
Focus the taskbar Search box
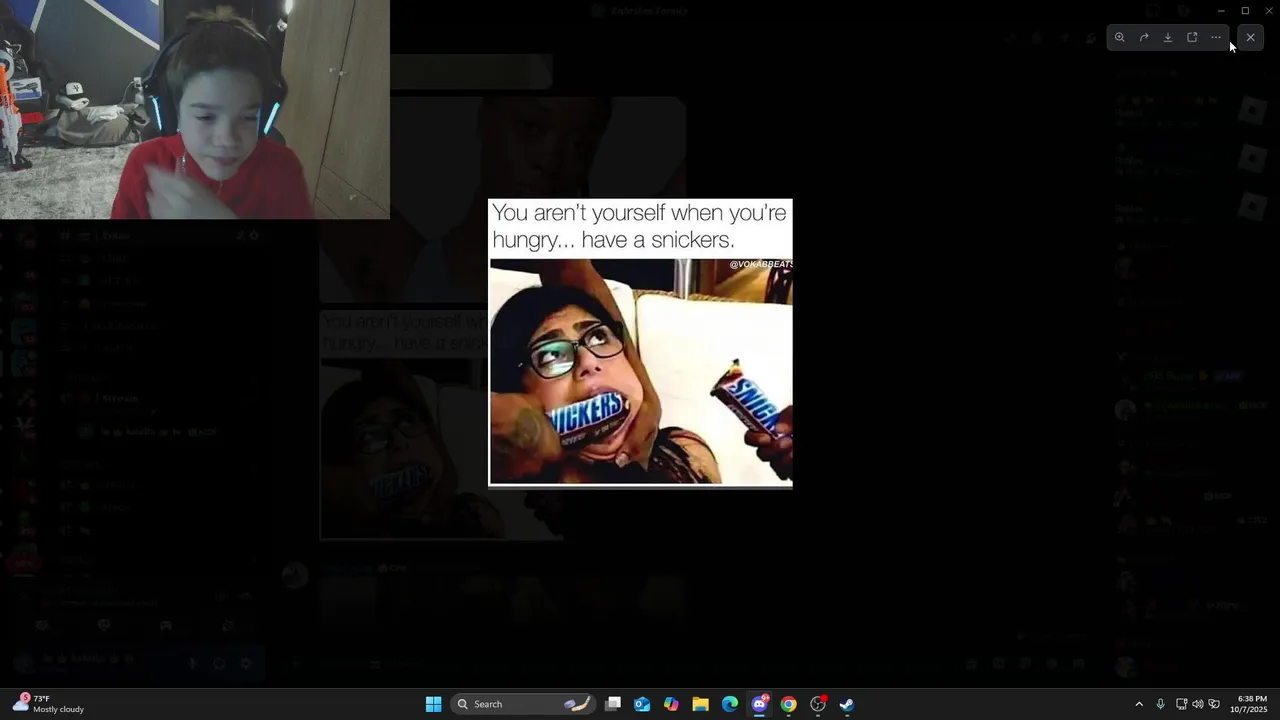pos(524,704)
